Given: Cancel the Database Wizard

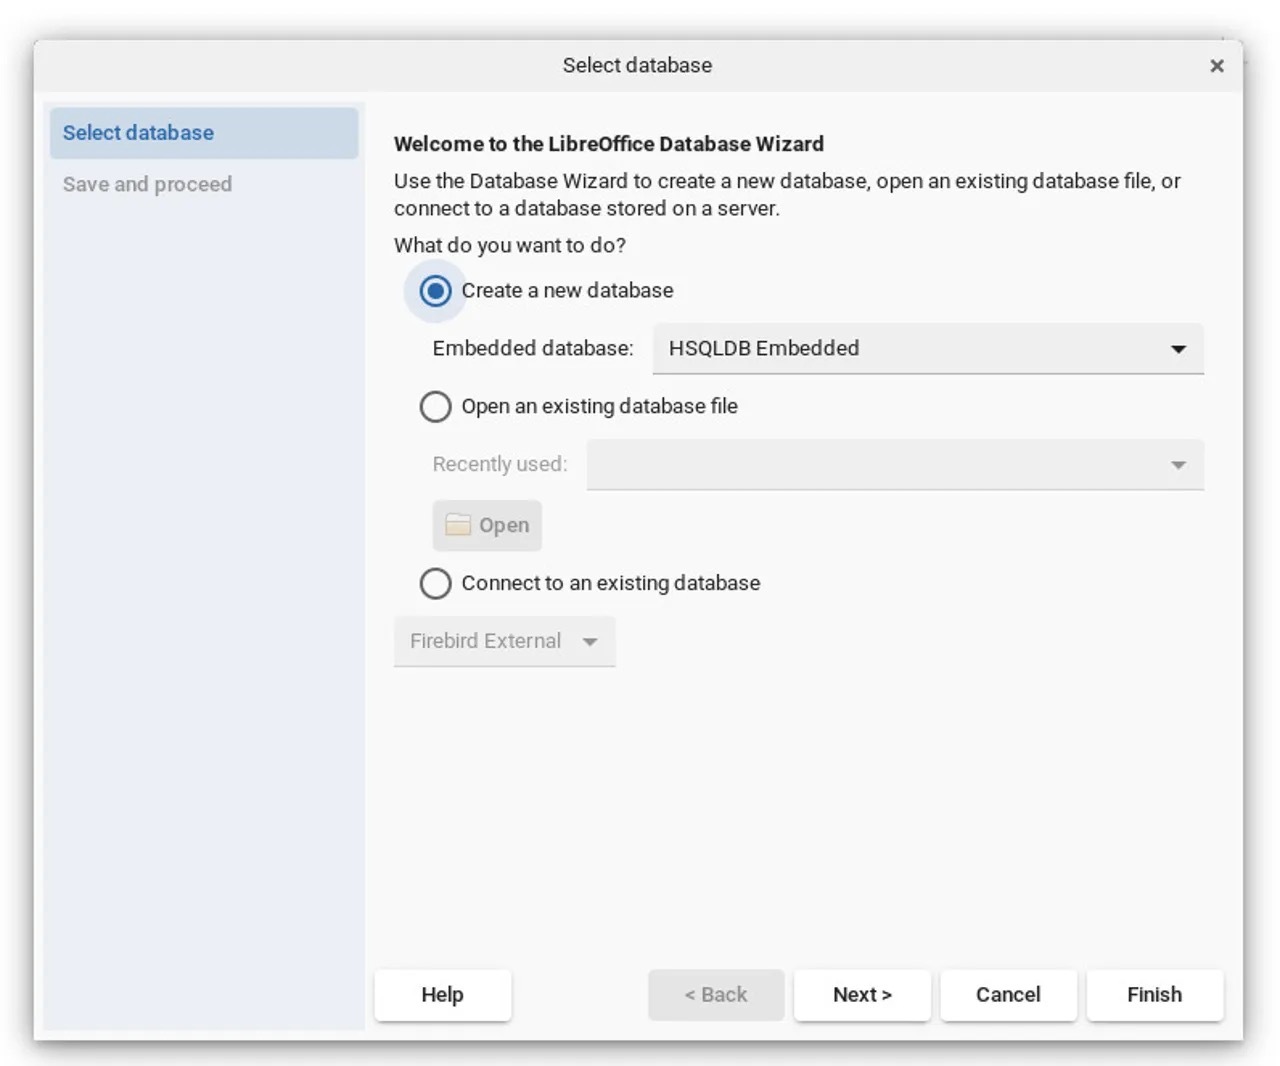Looking at the screenshot, I should pyautogui.click(x=1008, y=995).
